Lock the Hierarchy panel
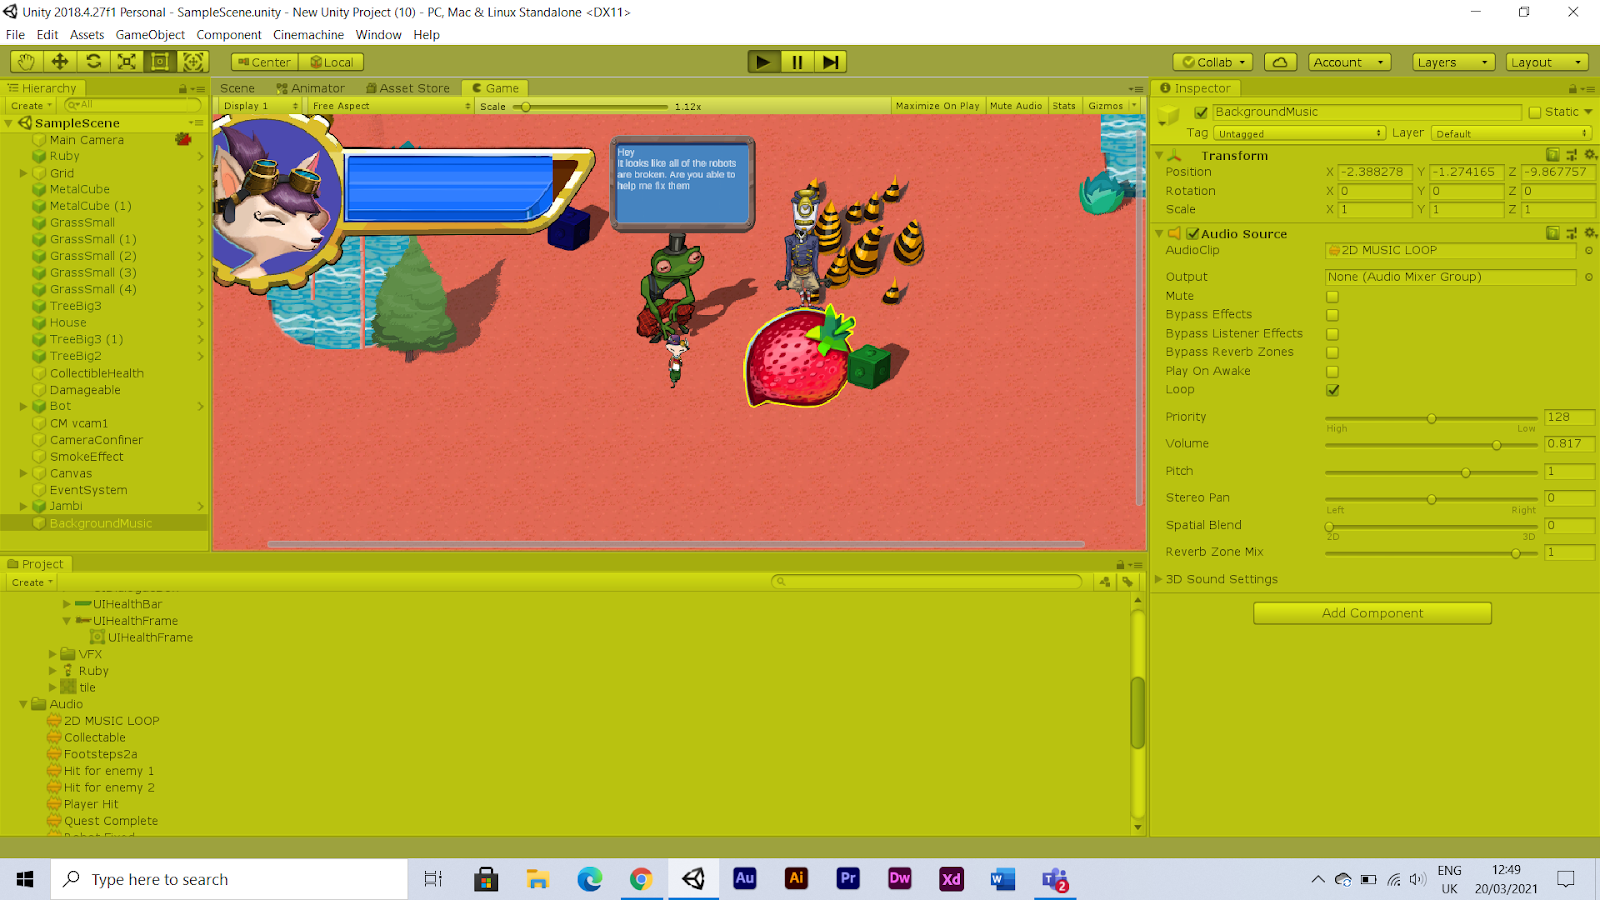The width and height of the screenshot is (1600, 900). pyautogui.click(x=183, y=89)
